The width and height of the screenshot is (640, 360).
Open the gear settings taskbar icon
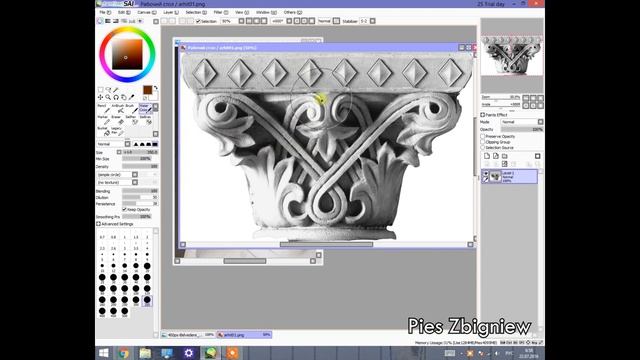pyautogui.click(x=189, y=353)
